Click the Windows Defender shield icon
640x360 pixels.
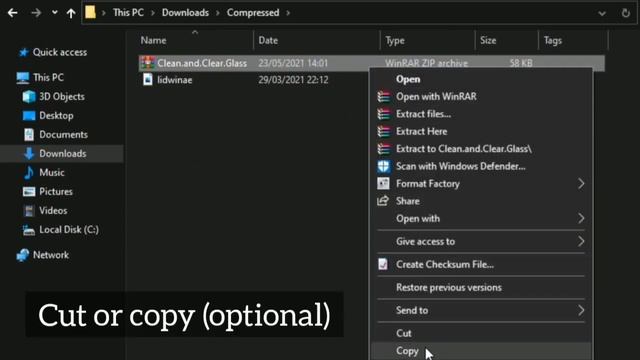(x=383, y=167)
